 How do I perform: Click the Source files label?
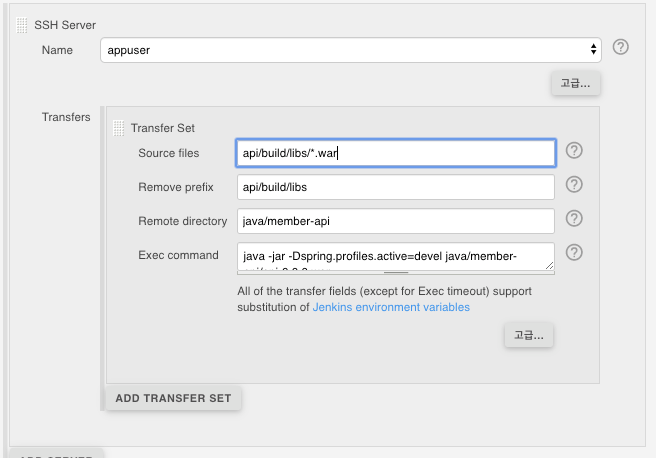(169, 153)
